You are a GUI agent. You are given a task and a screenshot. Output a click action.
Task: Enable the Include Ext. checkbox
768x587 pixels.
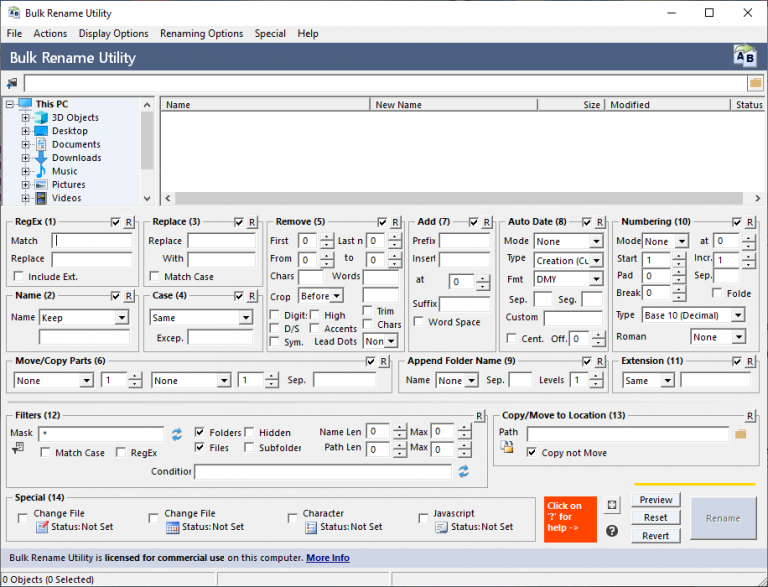(x=19, y=276)
